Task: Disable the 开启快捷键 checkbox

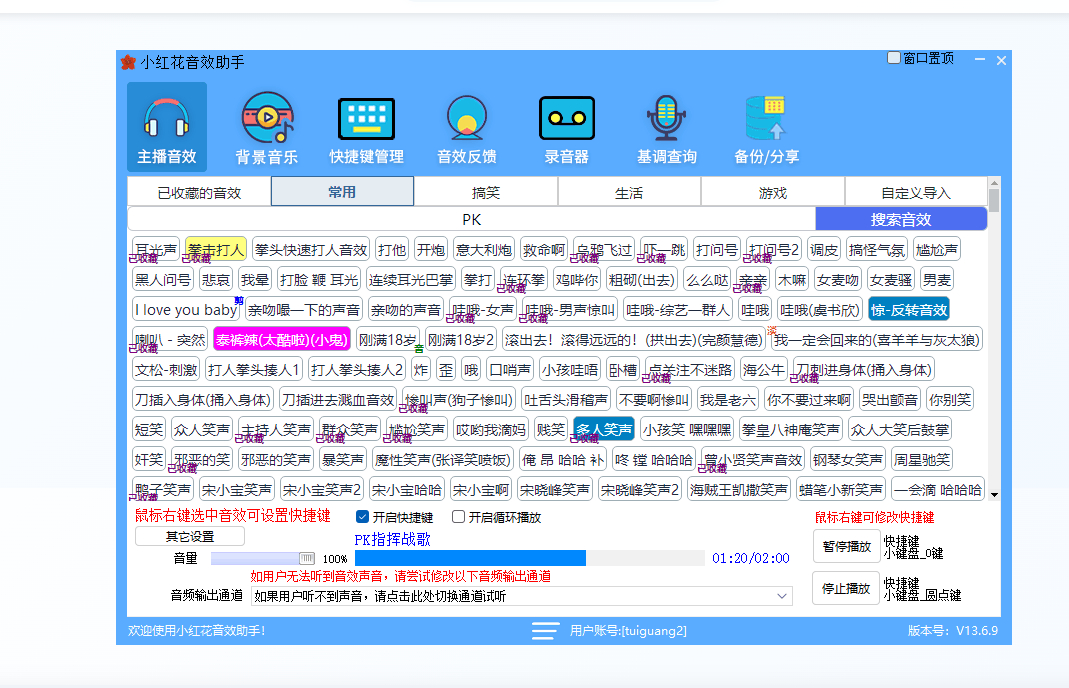Action: pos(363,517)
